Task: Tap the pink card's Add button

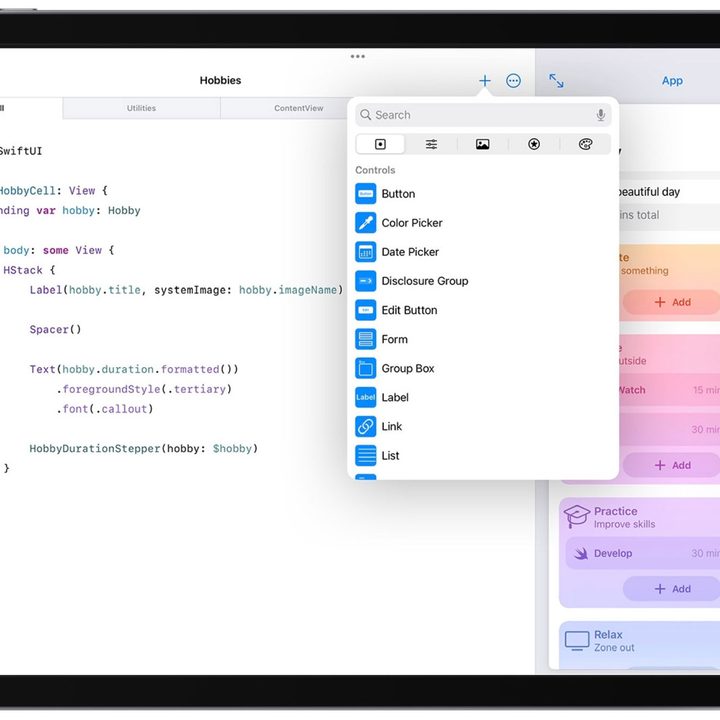Action: coord(672,465)
